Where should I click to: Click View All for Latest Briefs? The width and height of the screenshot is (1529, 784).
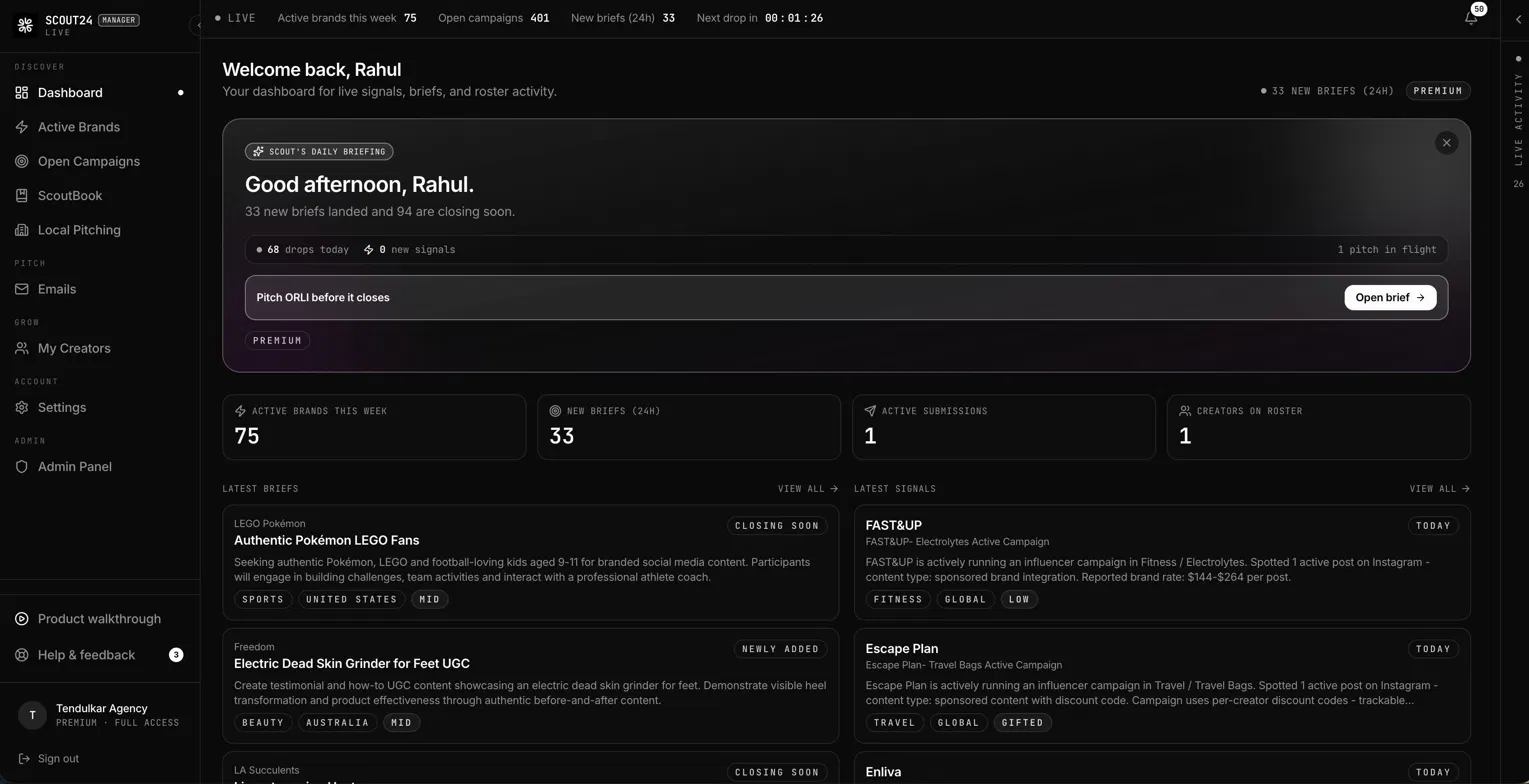pos(808,489)
